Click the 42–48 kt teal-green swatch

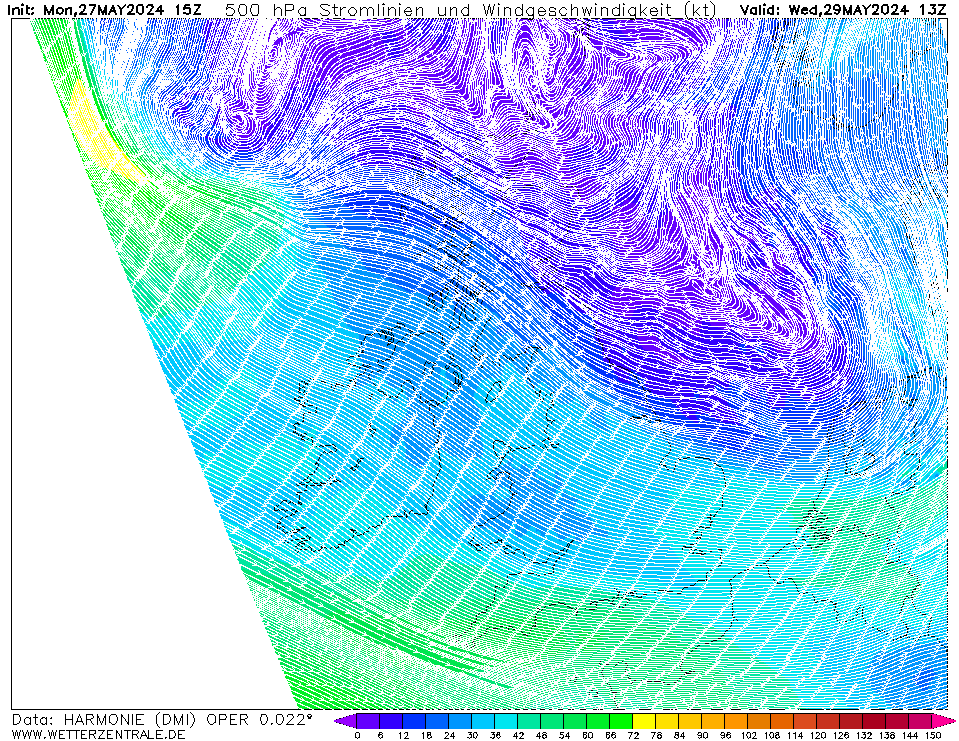[x=530, y=721]
